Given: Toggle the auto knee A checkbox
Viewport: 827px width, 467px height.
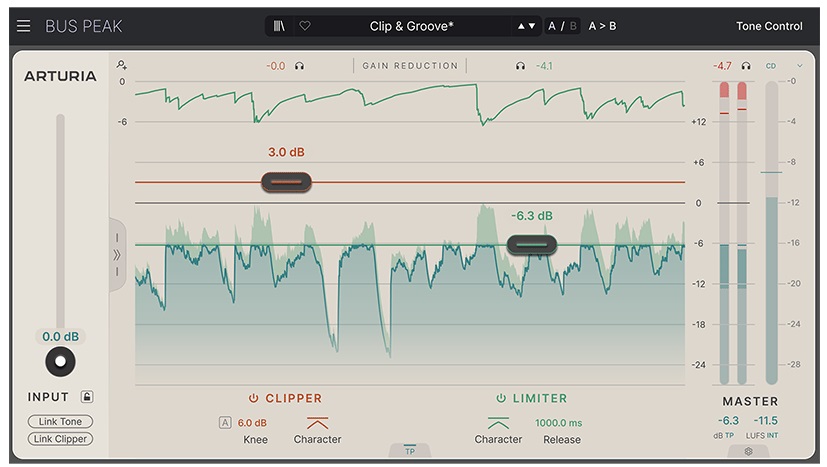Looking at the screenshot, I should tap(225, 423).
